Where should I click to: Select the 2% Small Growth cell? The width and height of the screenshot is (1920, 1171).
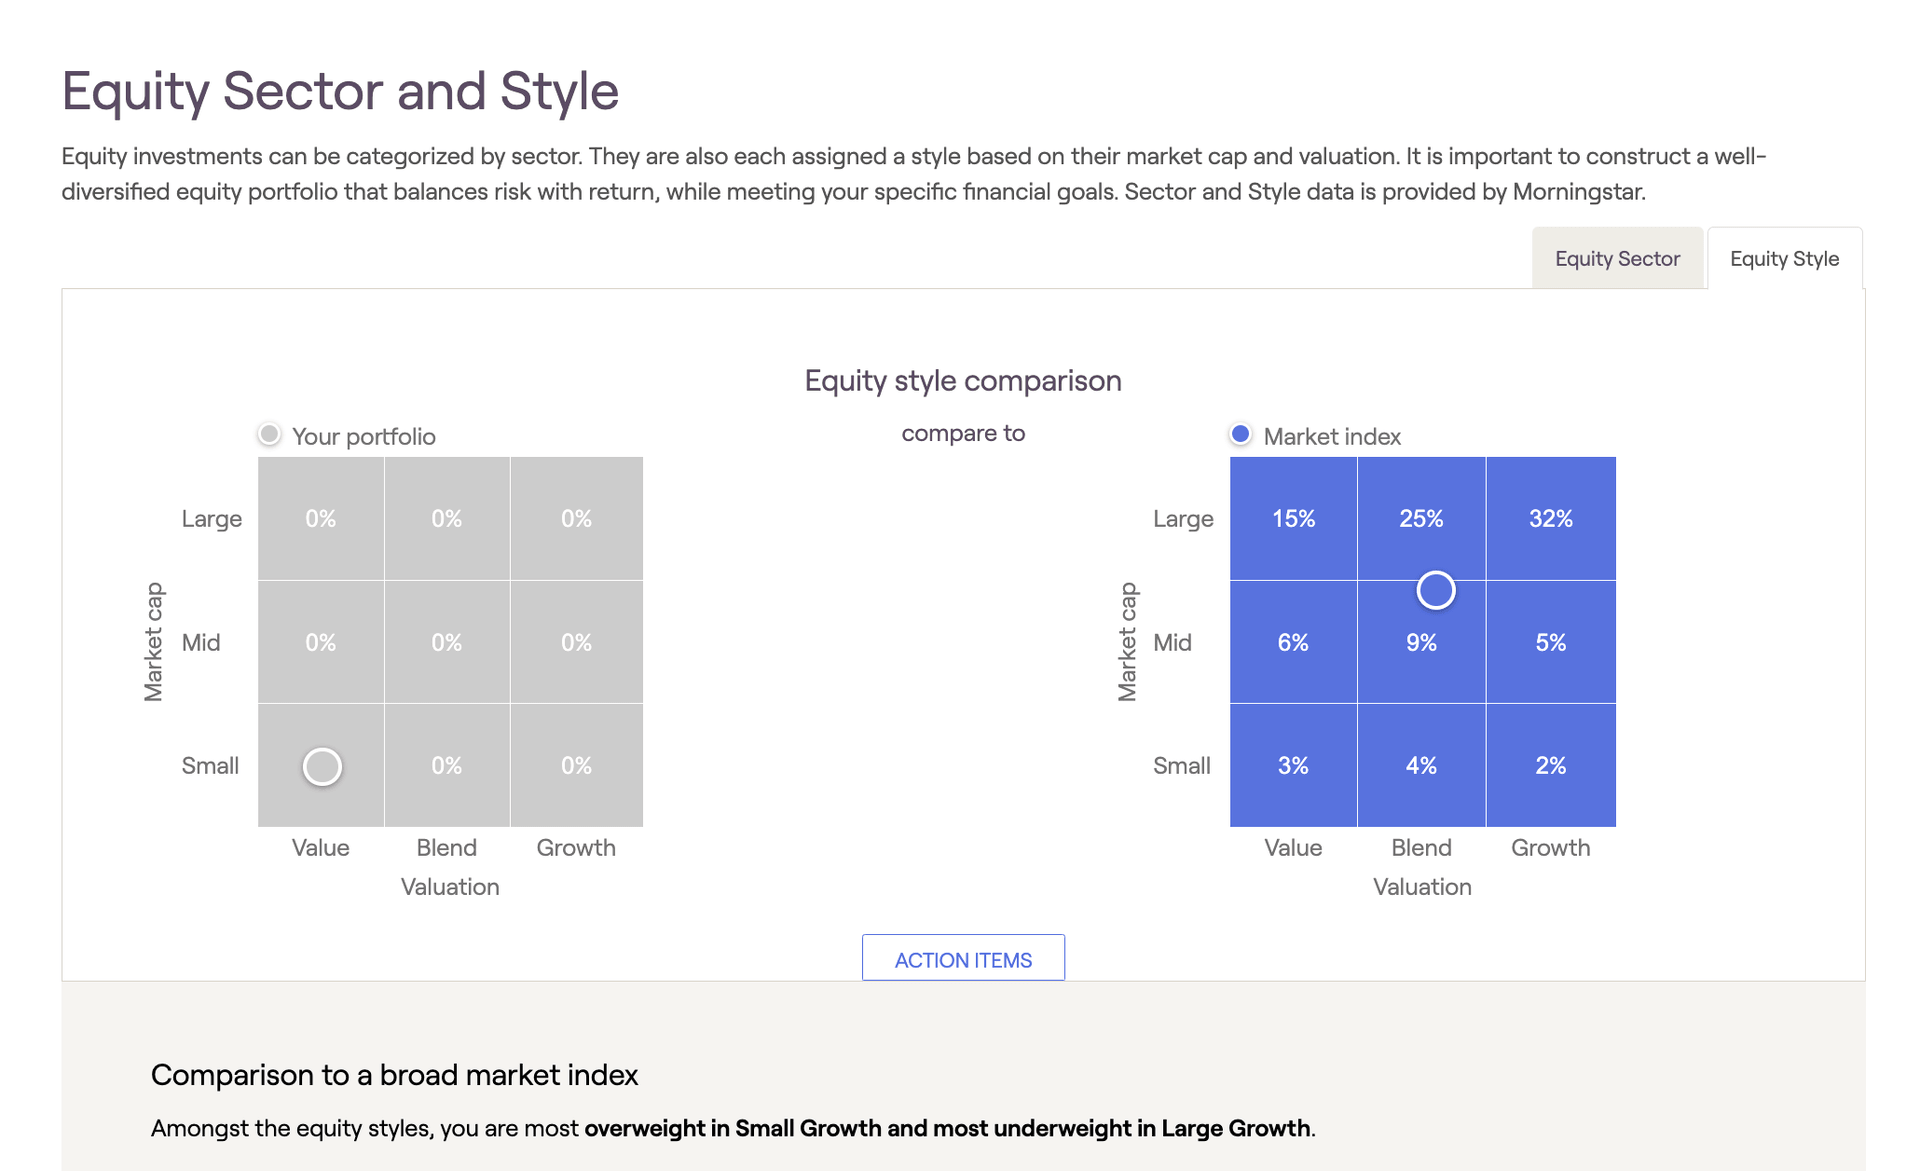pyautogui.click(x=1550, y=765)
